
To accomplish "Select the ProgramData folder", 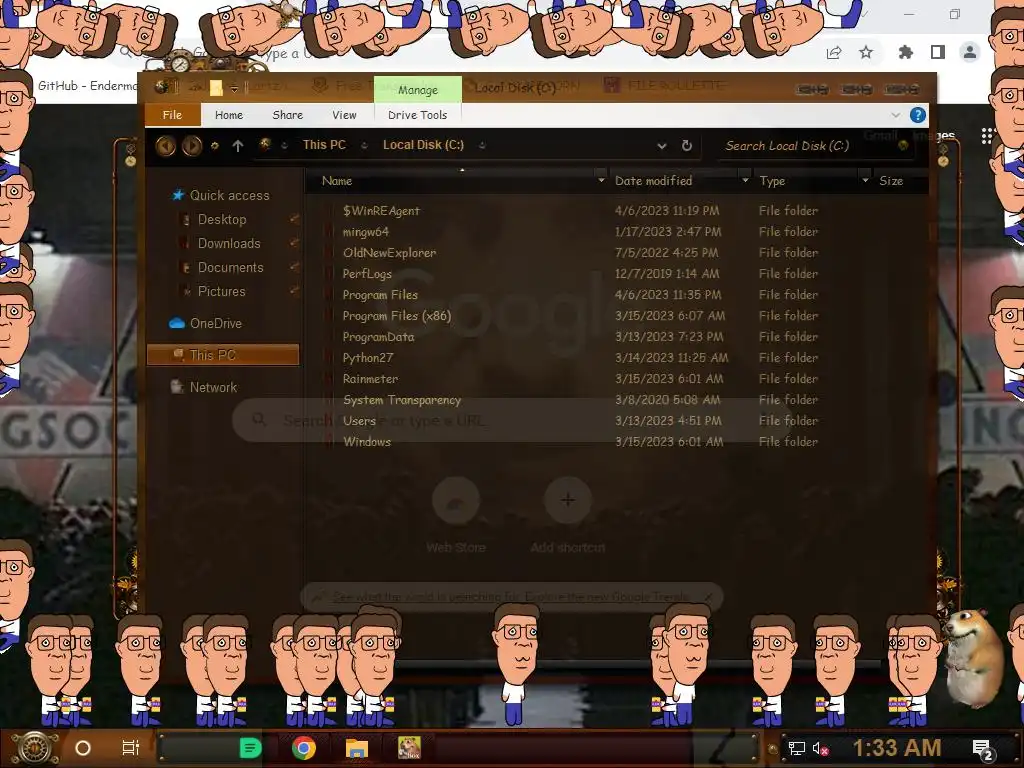I will tap(378, 337).
